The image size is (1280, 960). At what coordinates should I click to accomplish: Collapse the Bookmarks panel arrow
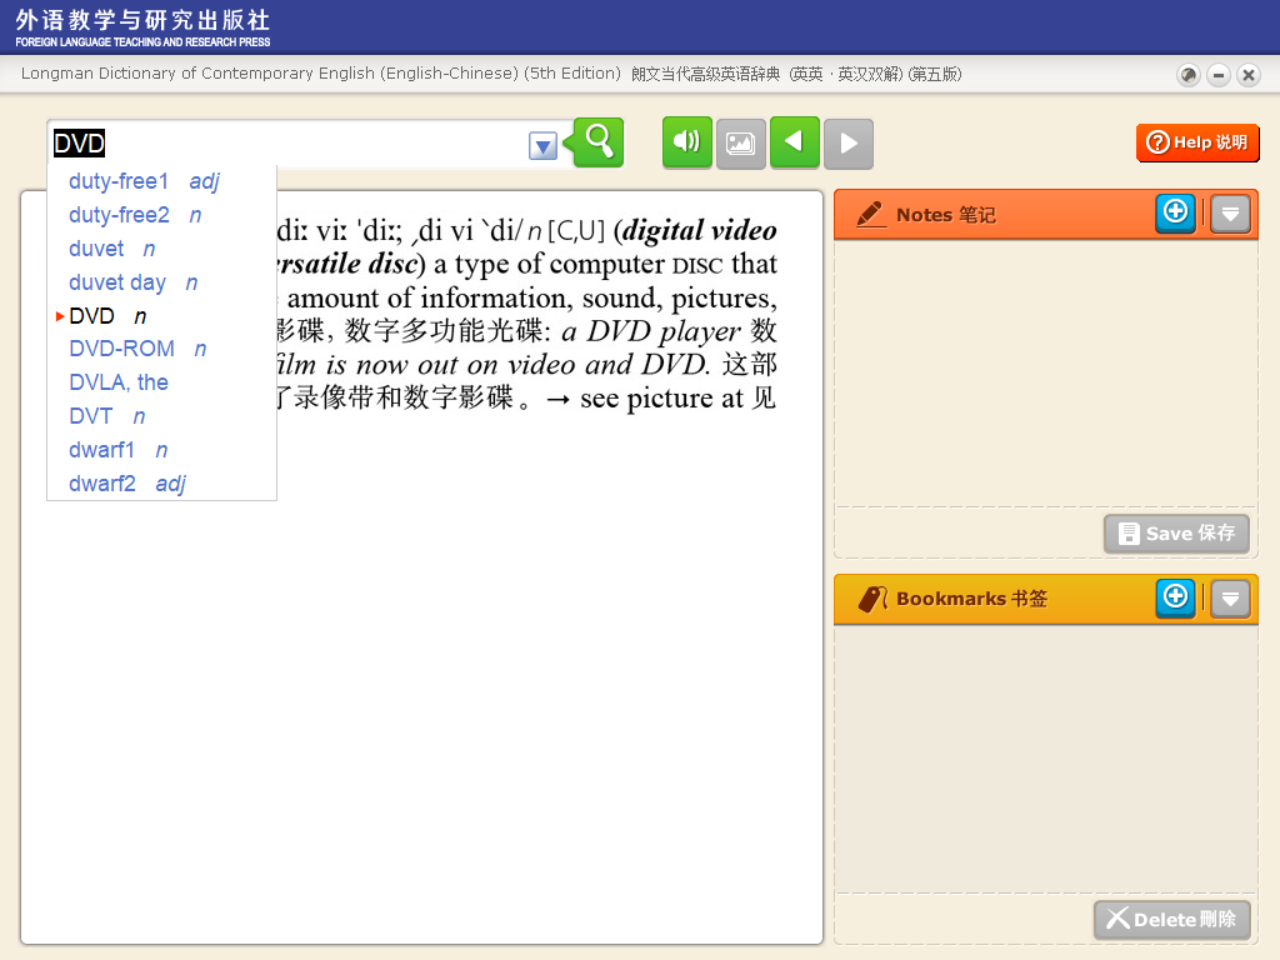pyautogui.click(x=1231, y=599)
